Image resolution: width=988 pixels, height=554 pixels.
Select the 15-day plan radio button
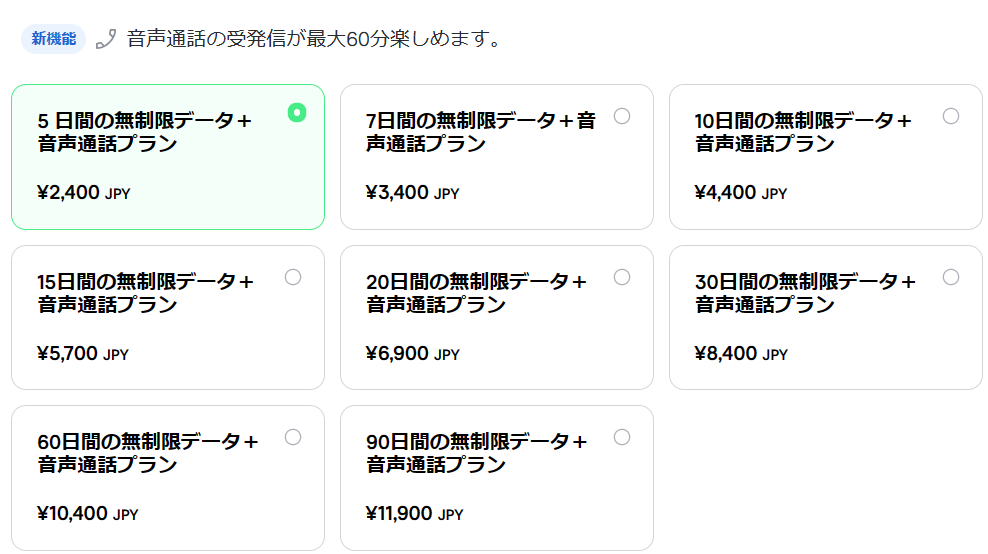[293, 277]
